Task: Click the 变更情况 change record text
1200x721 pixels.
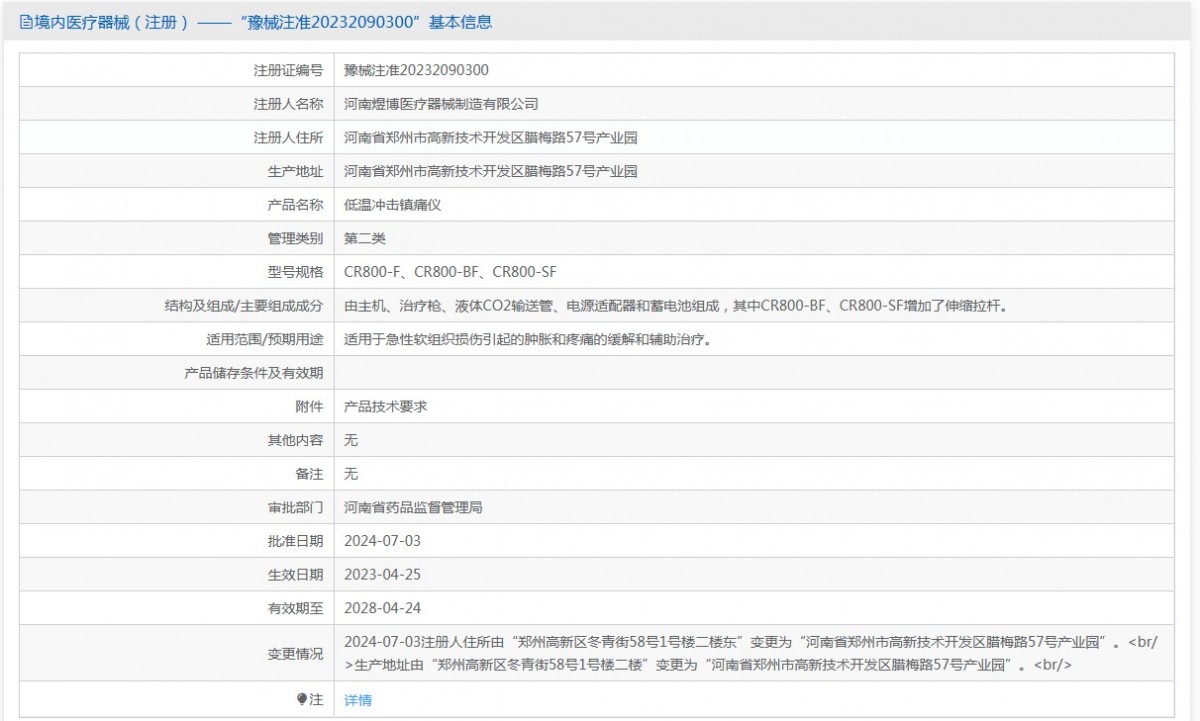Action: (750, 653)
